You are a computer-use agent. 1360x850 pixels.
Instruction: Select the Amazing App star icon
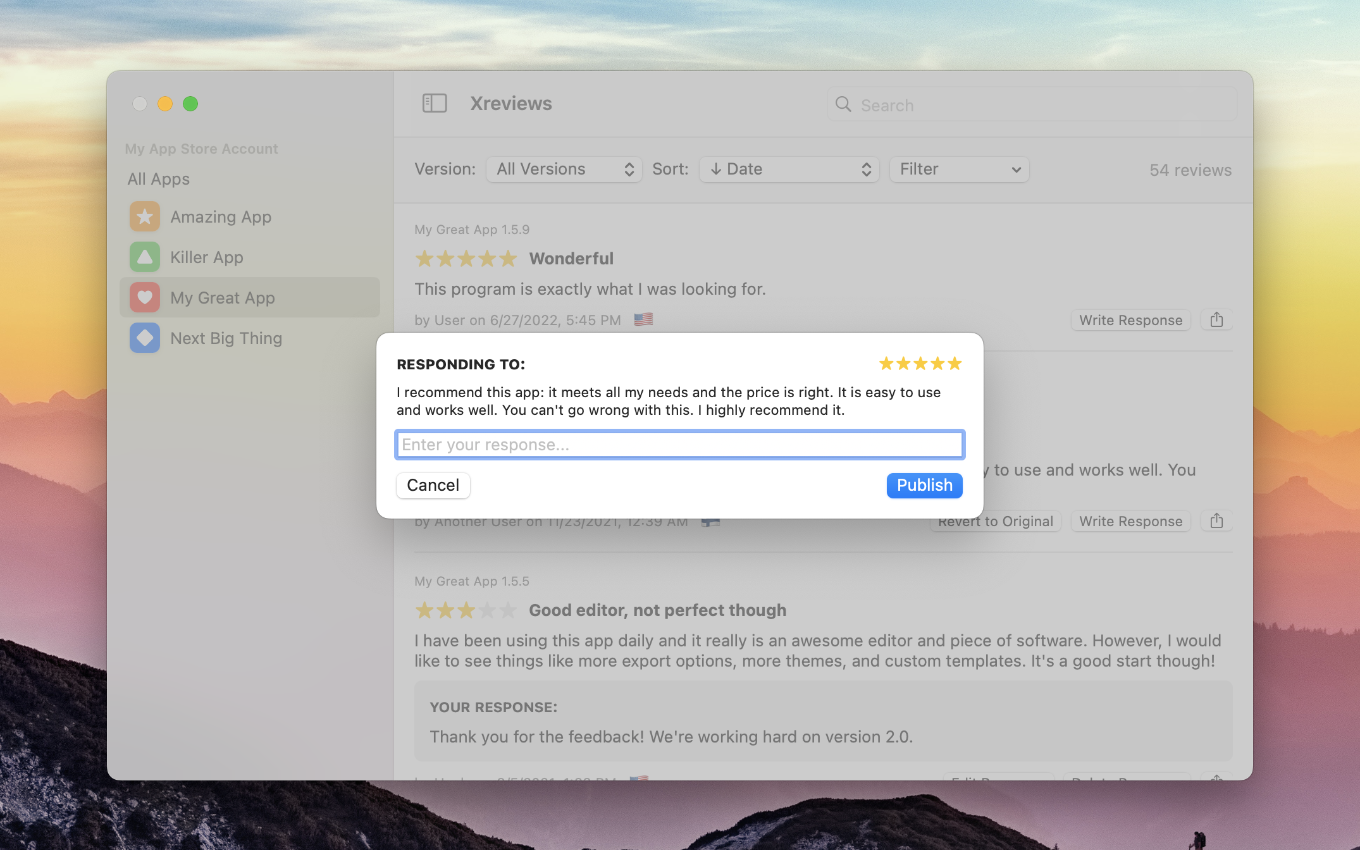point(145,217)
